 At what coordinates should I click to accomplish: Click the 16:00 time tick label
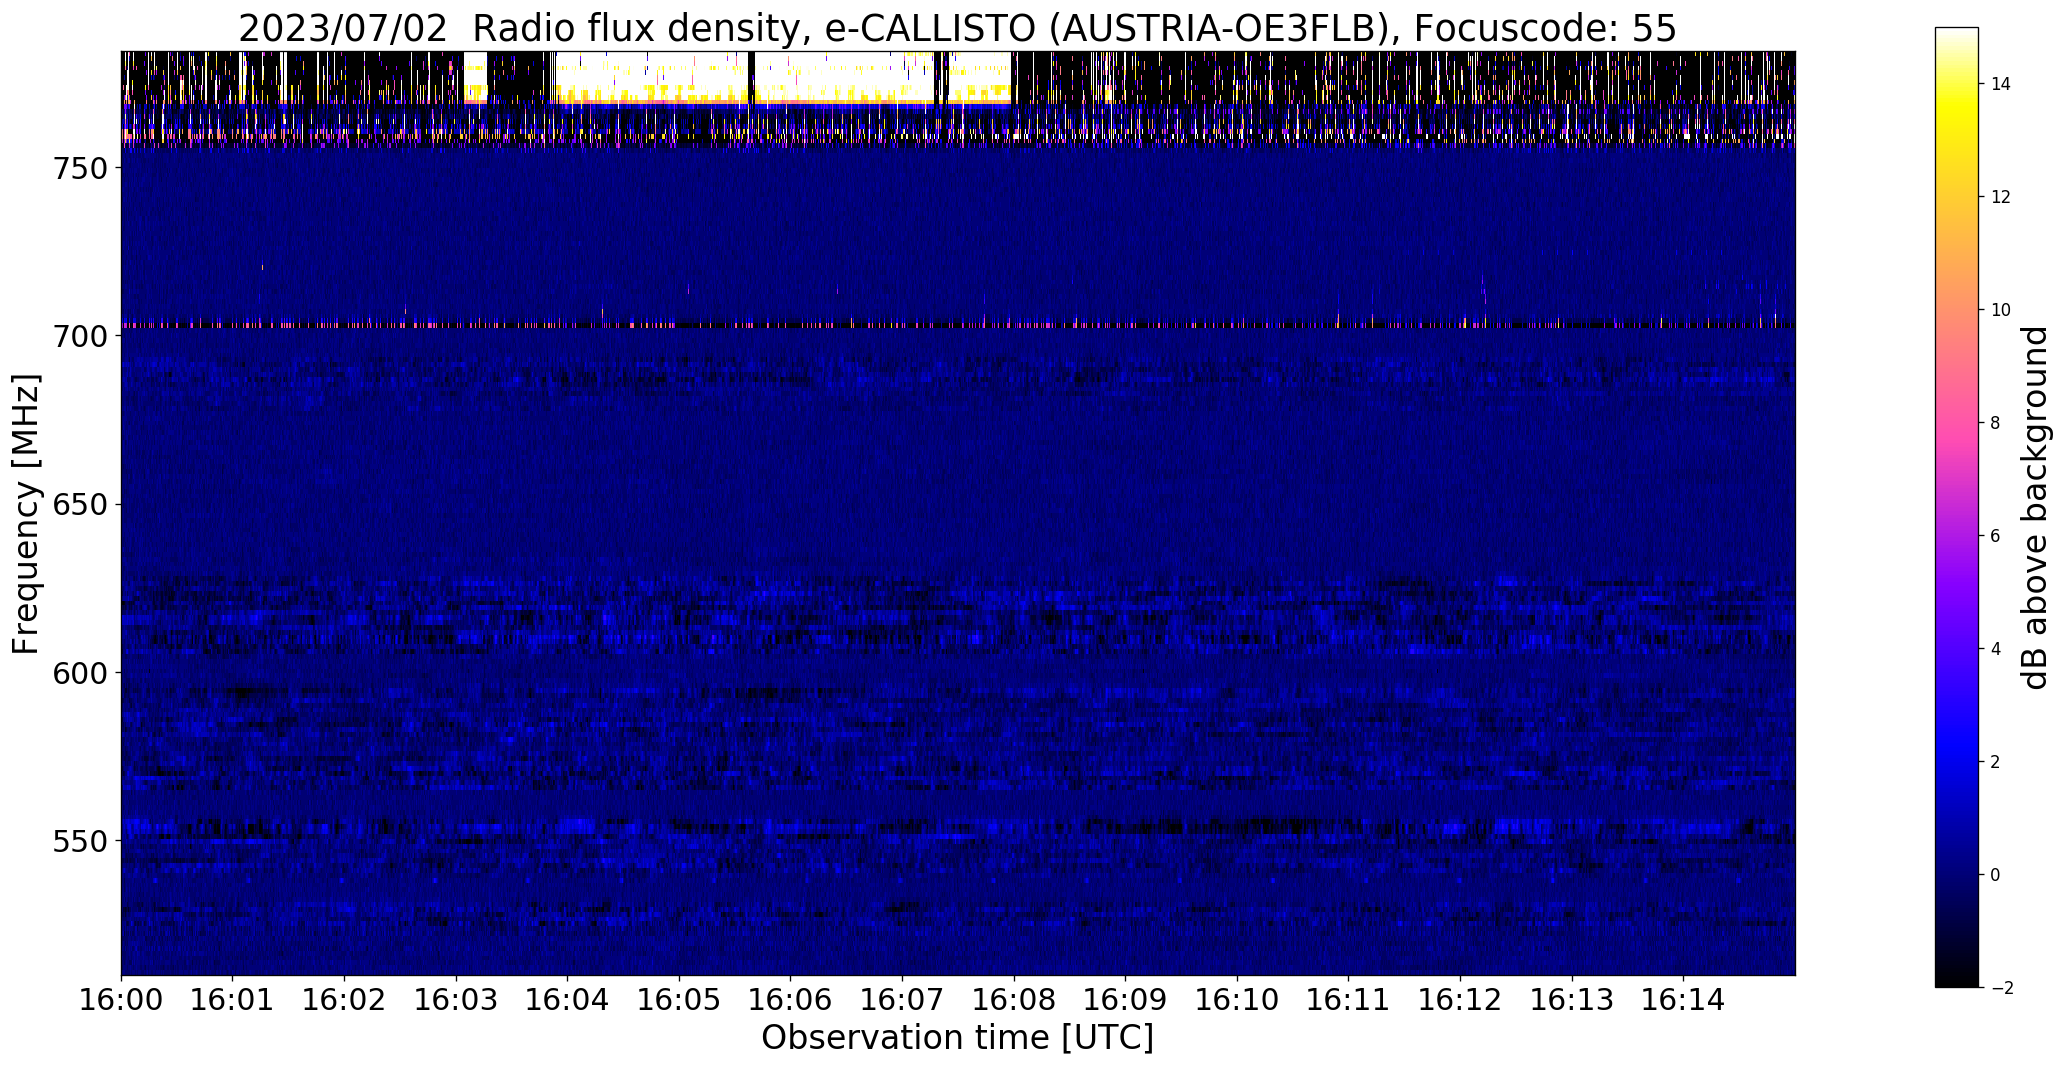(x=121, y=999)
